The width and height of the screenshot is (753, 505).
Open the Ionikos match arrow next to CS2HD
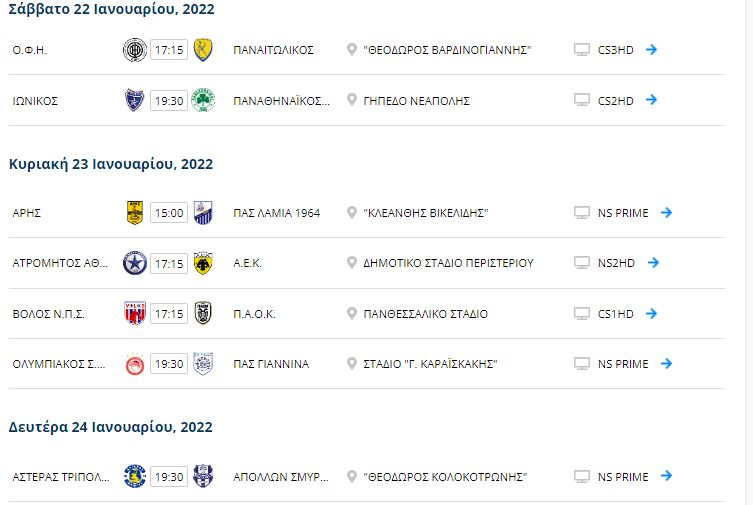pos(651,100)
